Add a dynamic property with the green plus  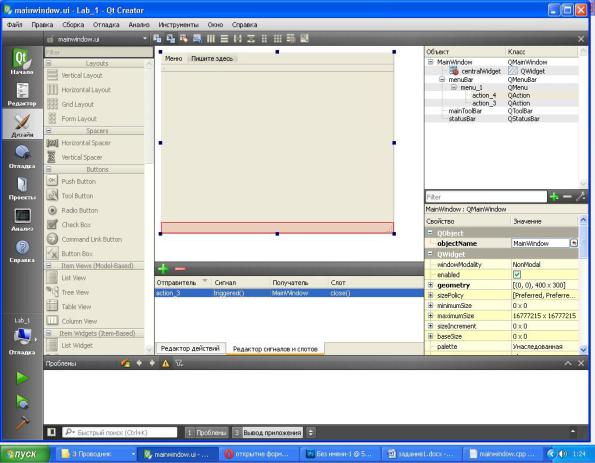[x=554, y=197]
